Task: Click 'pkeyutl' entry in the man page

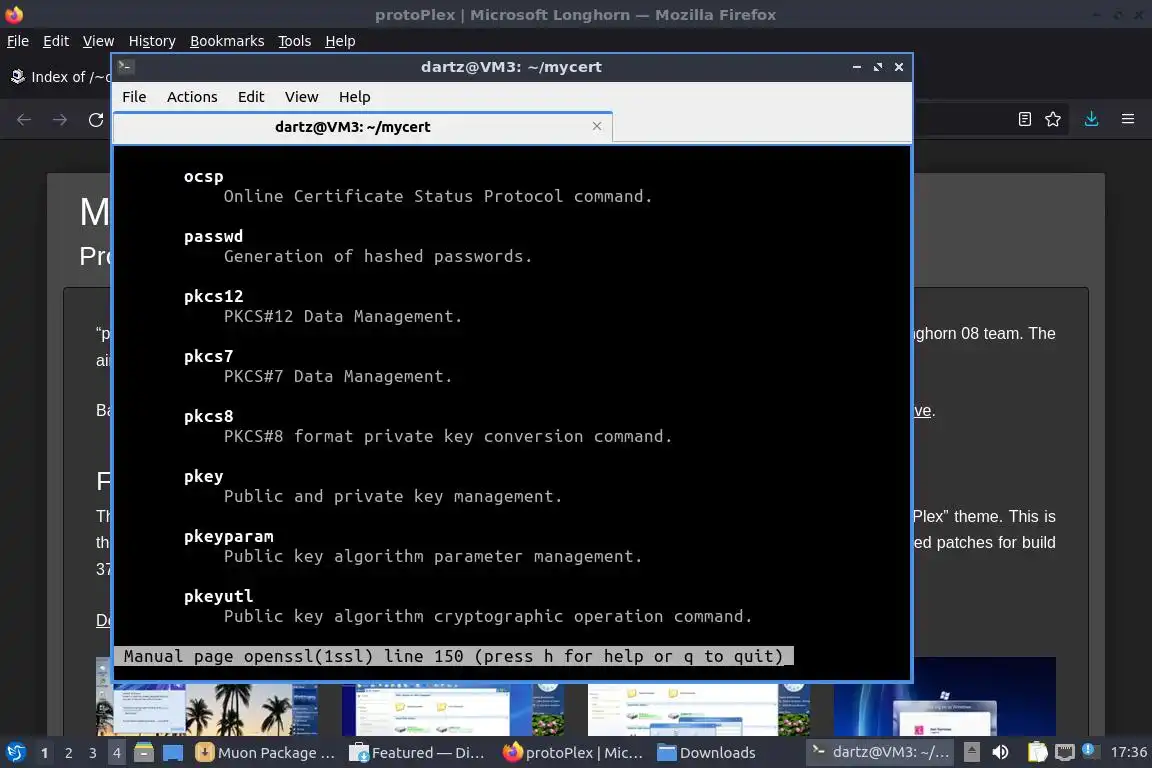Action: [218, 596]
